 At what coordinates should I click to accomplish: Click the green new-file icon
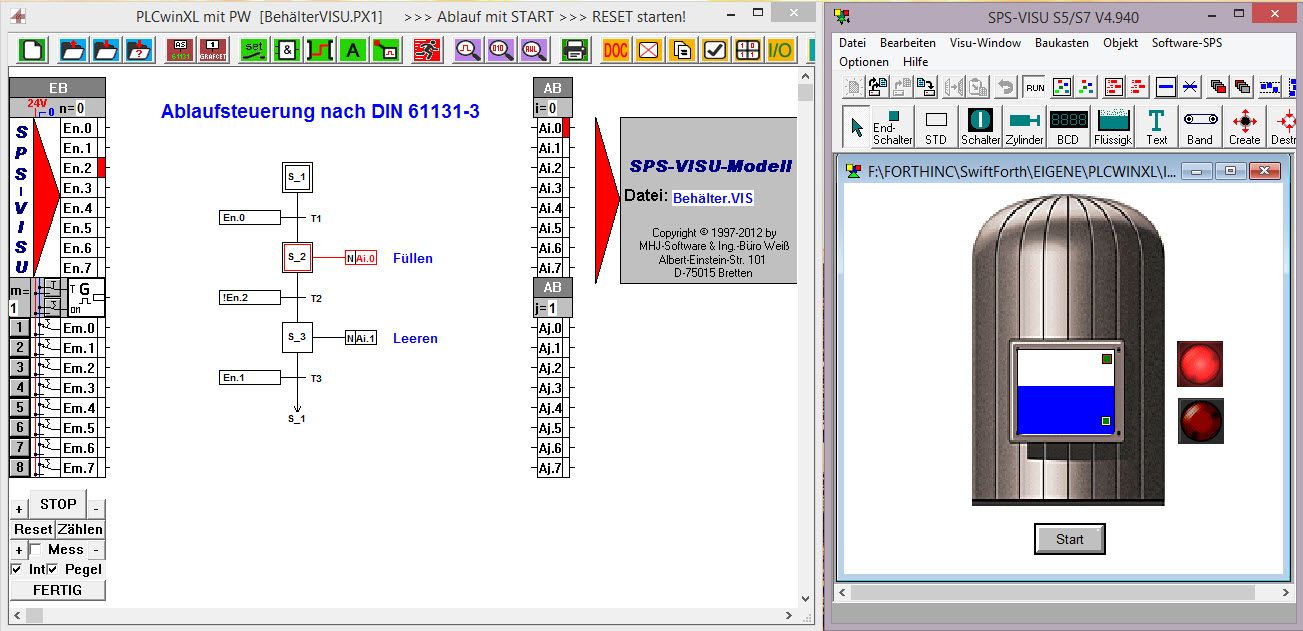tap(34, 50)
